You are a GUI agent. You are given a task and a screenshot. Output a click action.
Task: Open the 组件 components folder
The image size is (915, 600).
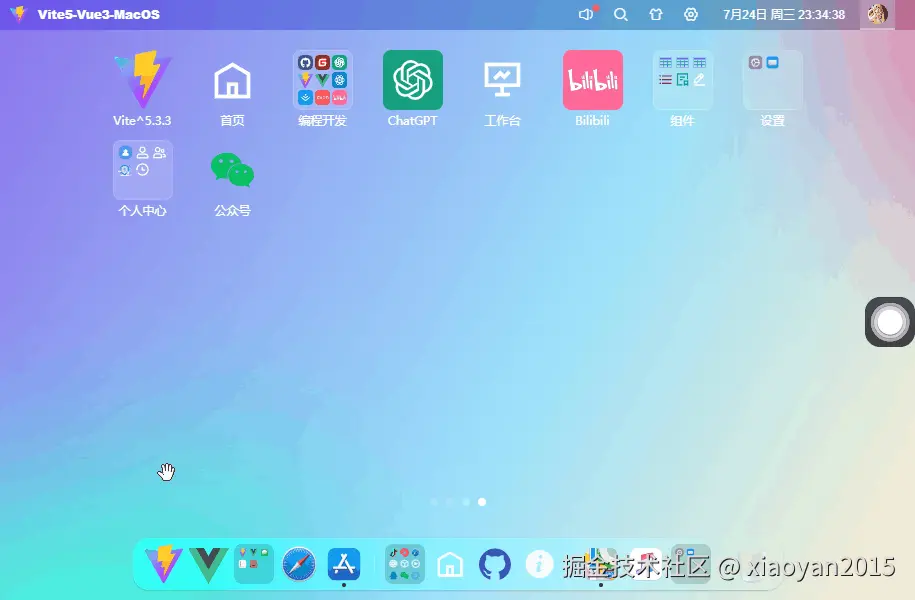pyautogui.click(x=683, y=80)
